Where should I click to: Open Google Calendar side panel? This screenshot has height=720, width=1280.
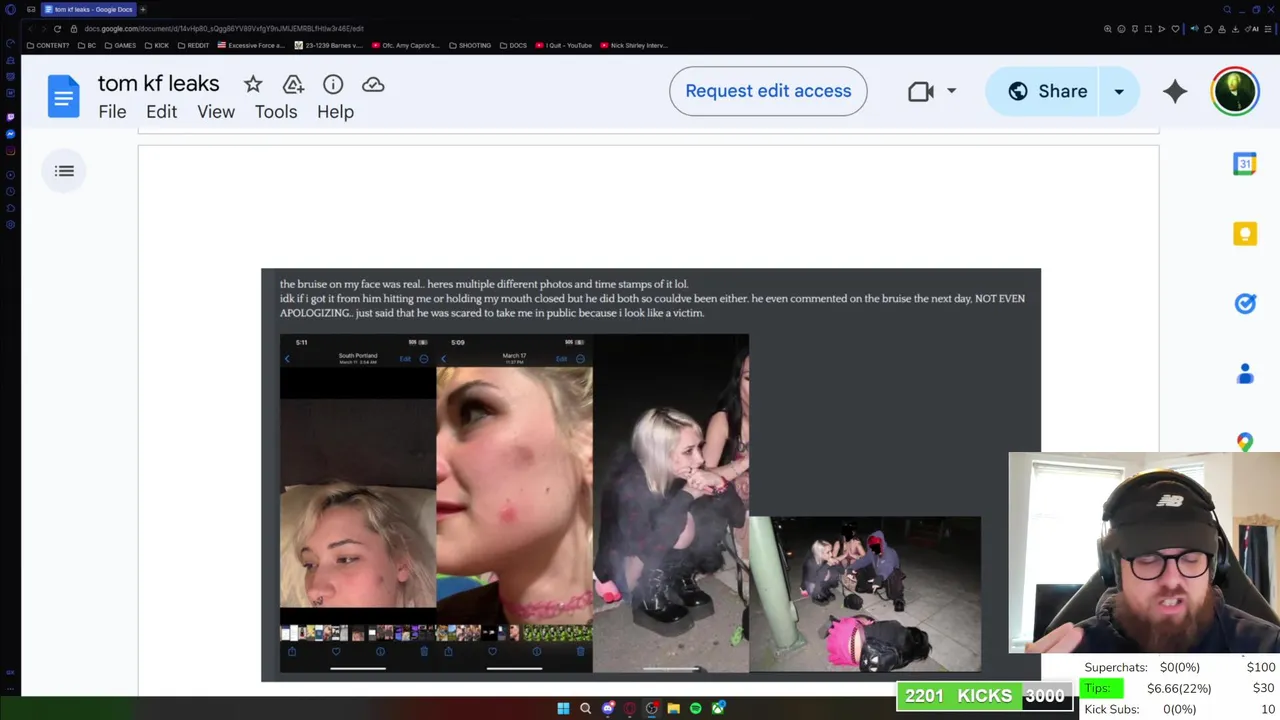point(1245,164)
